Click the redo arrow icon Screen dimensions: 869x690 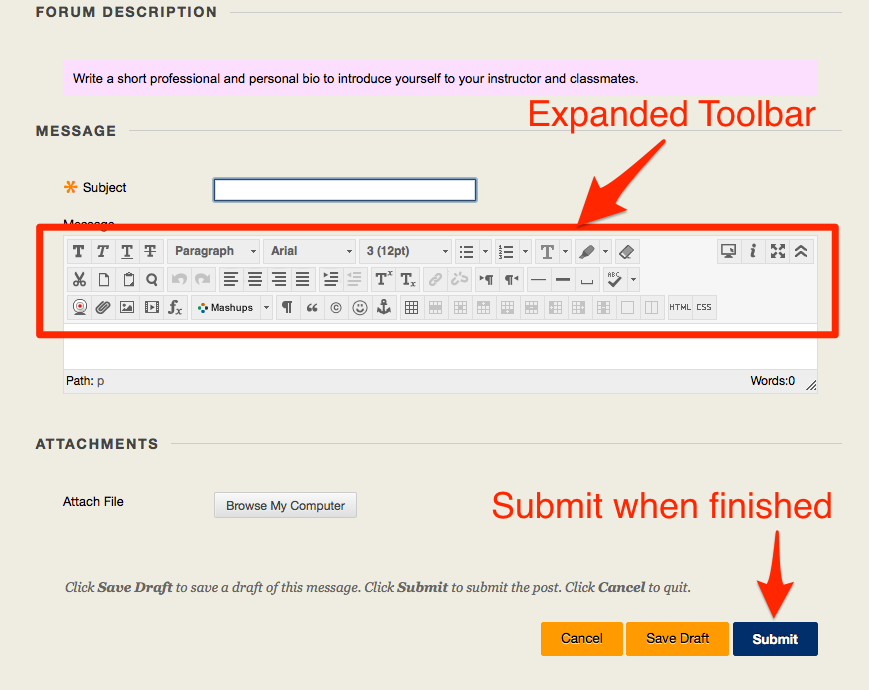point(203,280)
